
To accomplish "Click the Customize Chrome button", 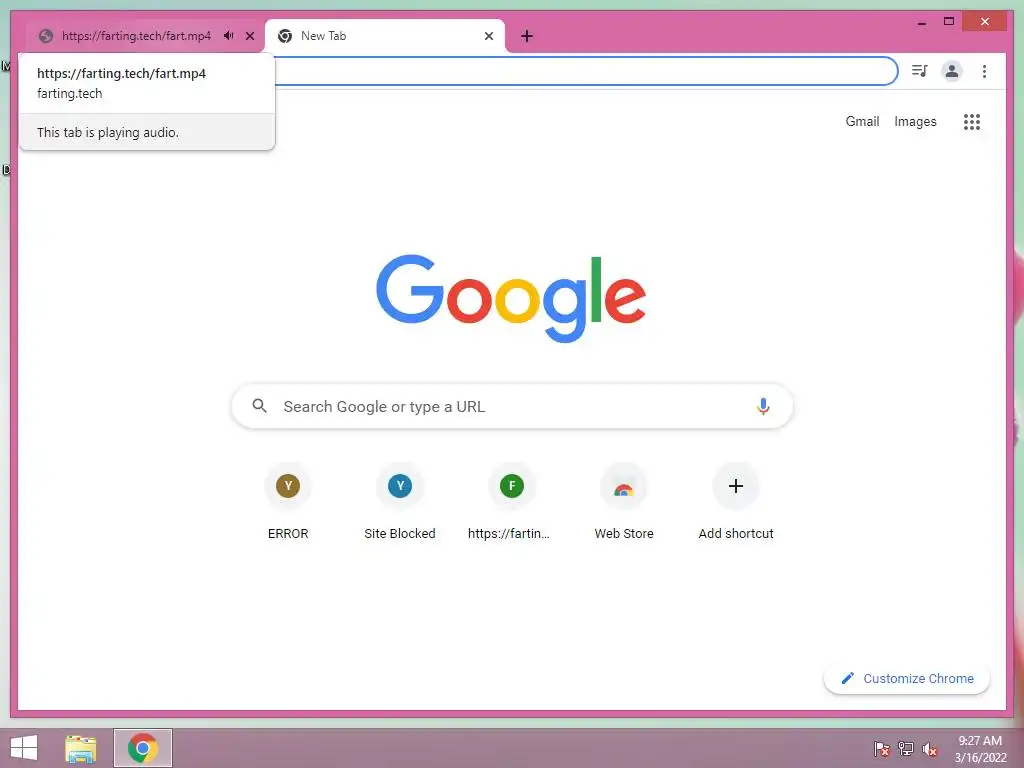I will [907, 679].
